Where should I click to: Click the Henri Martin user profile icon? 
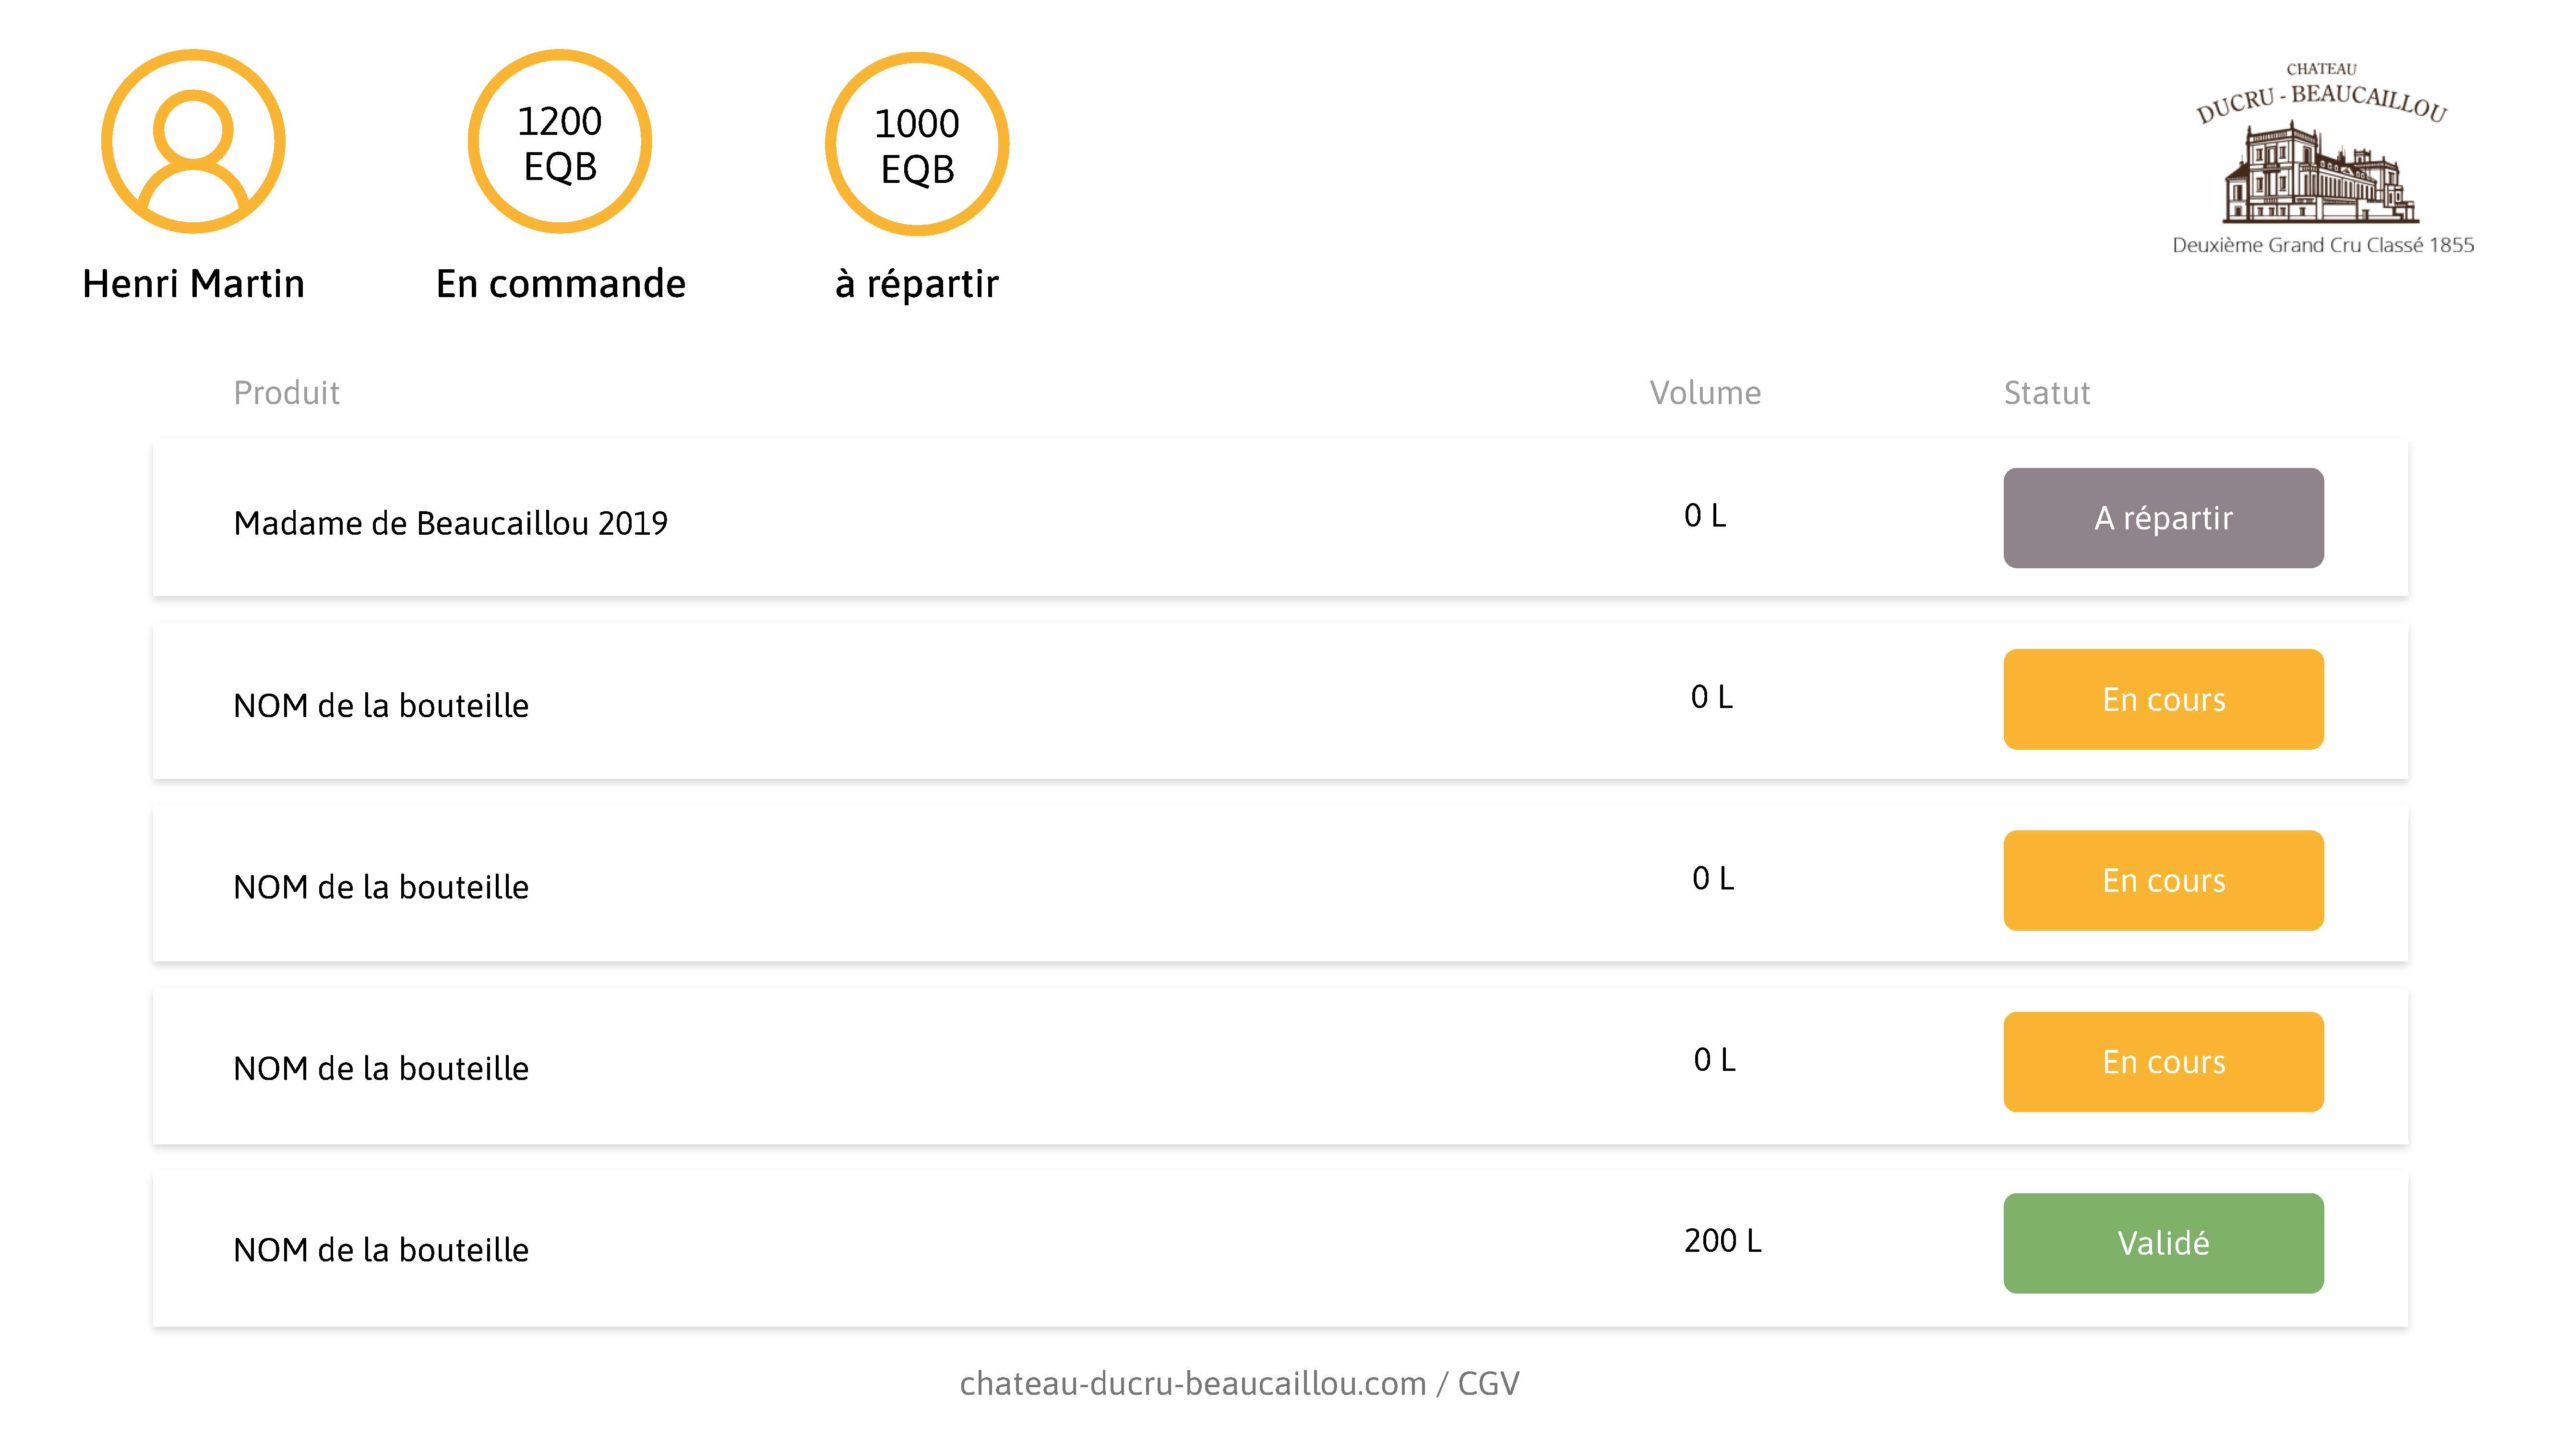[x=193, y=141]
